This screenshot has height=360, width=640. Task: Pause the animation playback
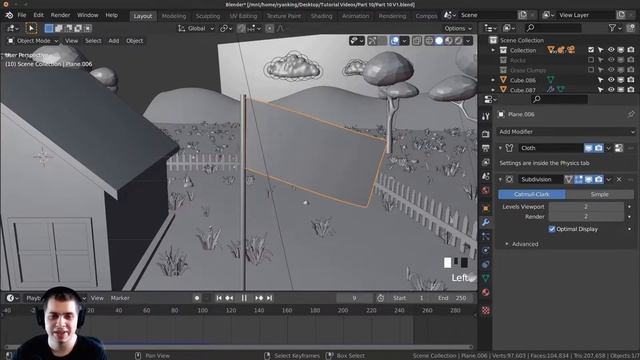(x=244, y=298)
